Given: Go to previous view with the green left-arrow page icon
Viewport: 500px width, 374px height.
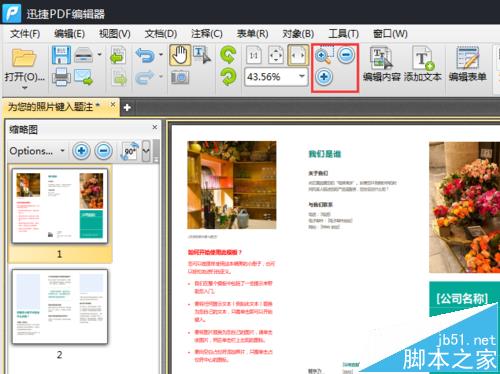Looking at the screenshot, I should coord(118,55).
